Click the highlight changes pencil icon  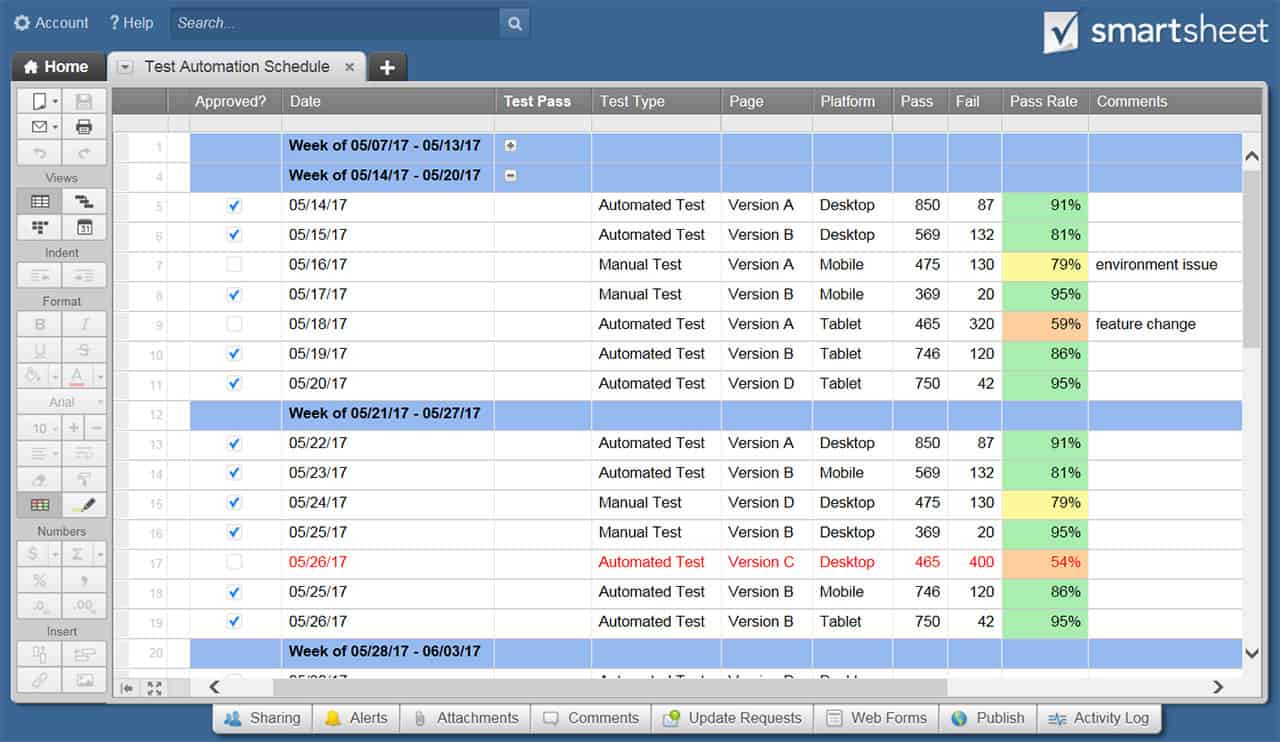tap(84, 505)
